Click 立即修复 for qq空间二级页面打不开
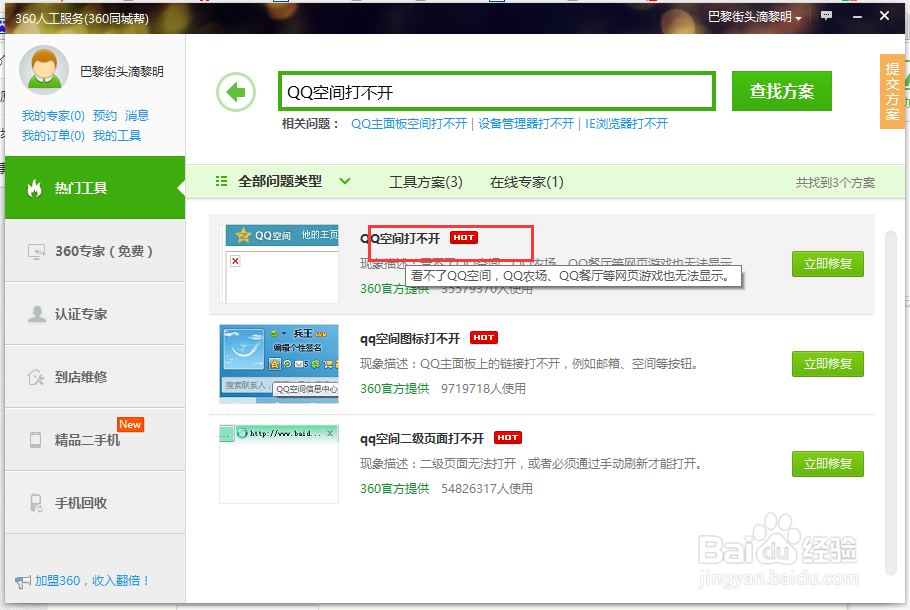The image size is (910, 610). coord(828,464)
